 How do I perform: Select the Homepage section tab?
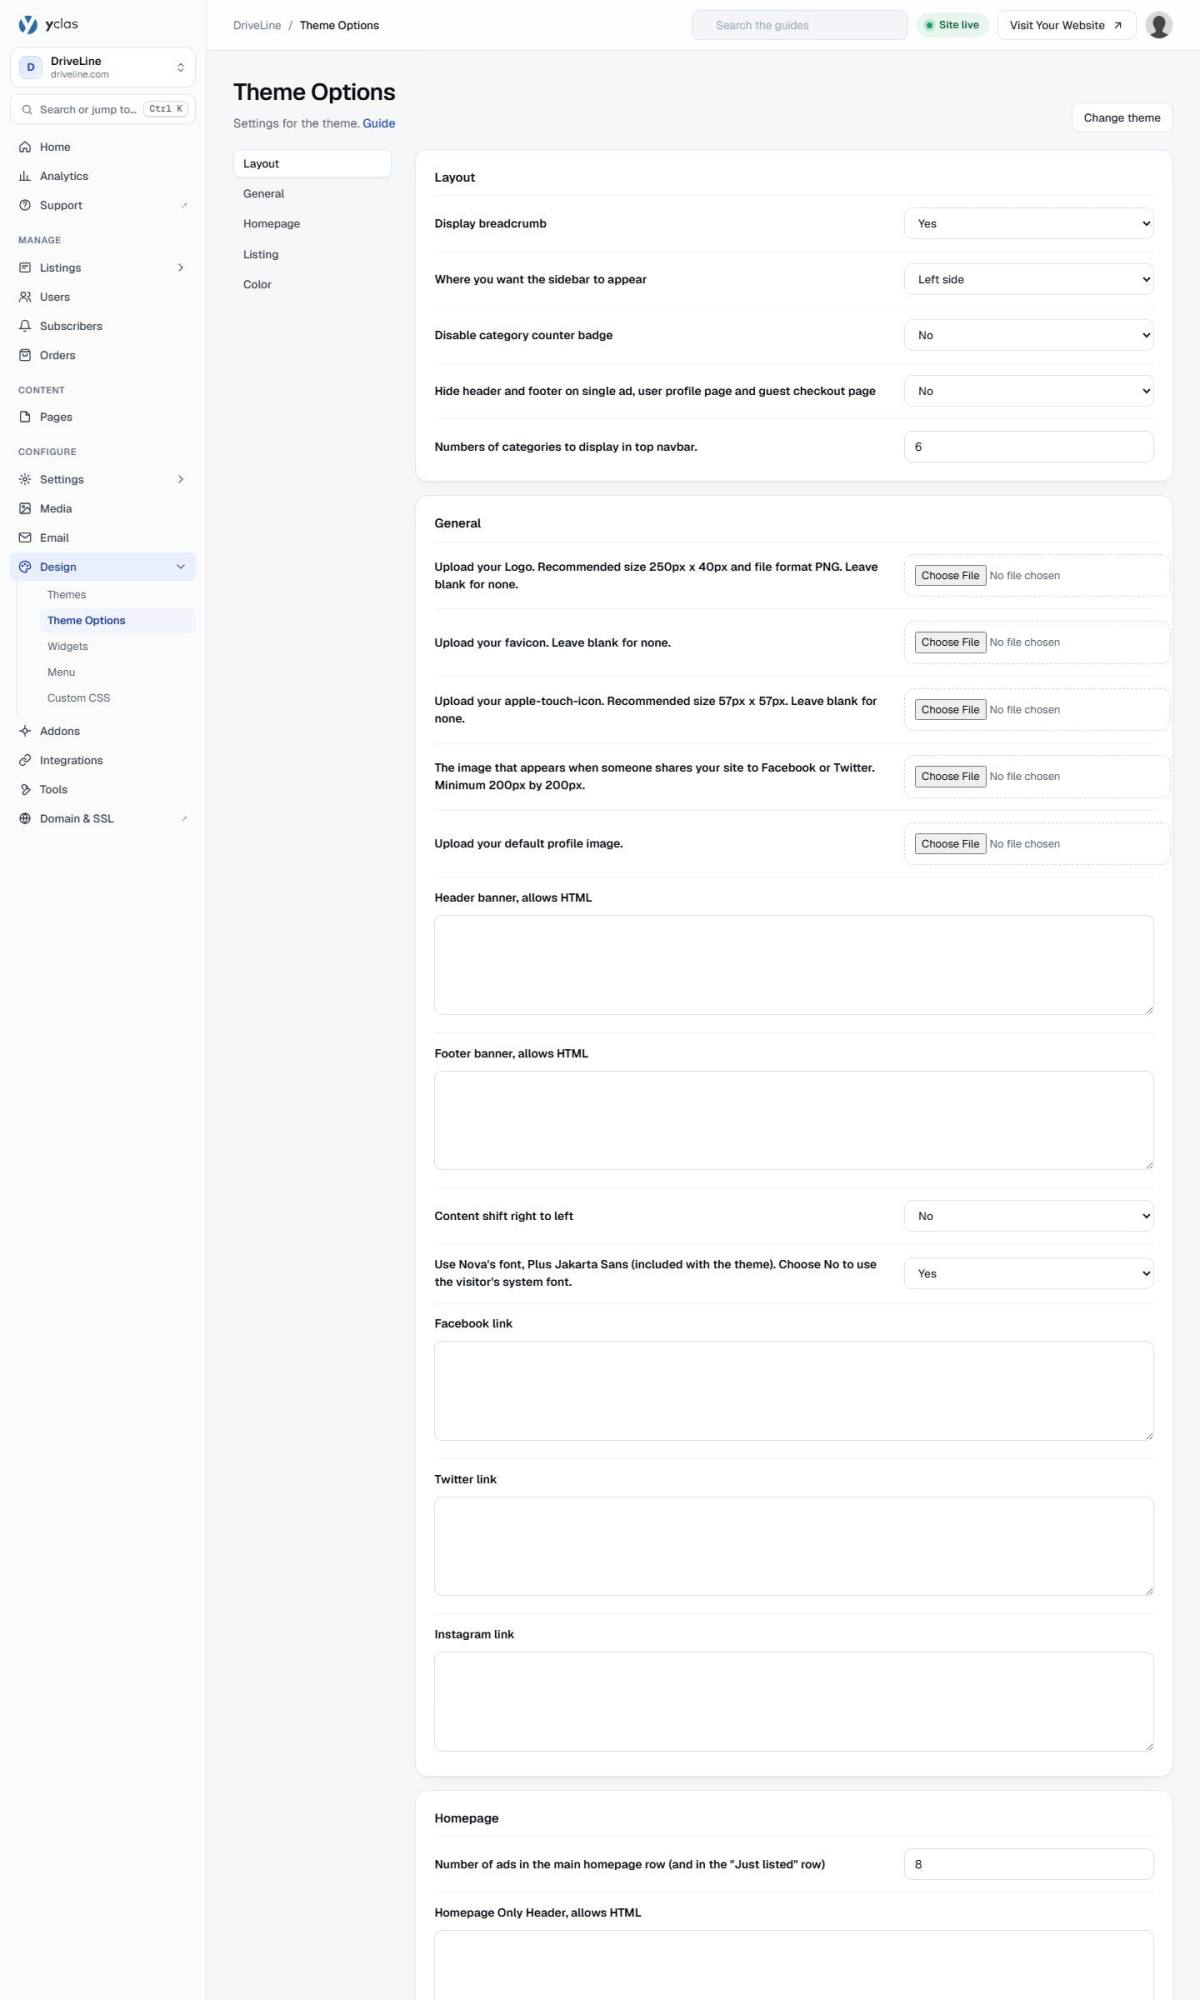coord(312,224)
